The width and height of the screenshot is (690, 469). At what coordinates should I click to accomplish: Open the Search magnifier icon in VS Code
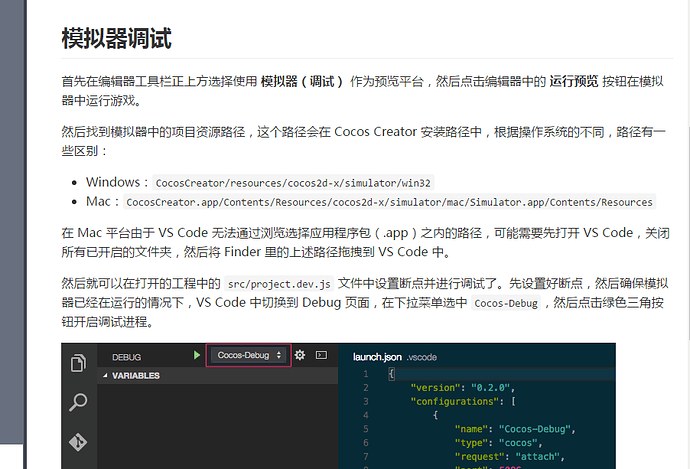[78, 402]
